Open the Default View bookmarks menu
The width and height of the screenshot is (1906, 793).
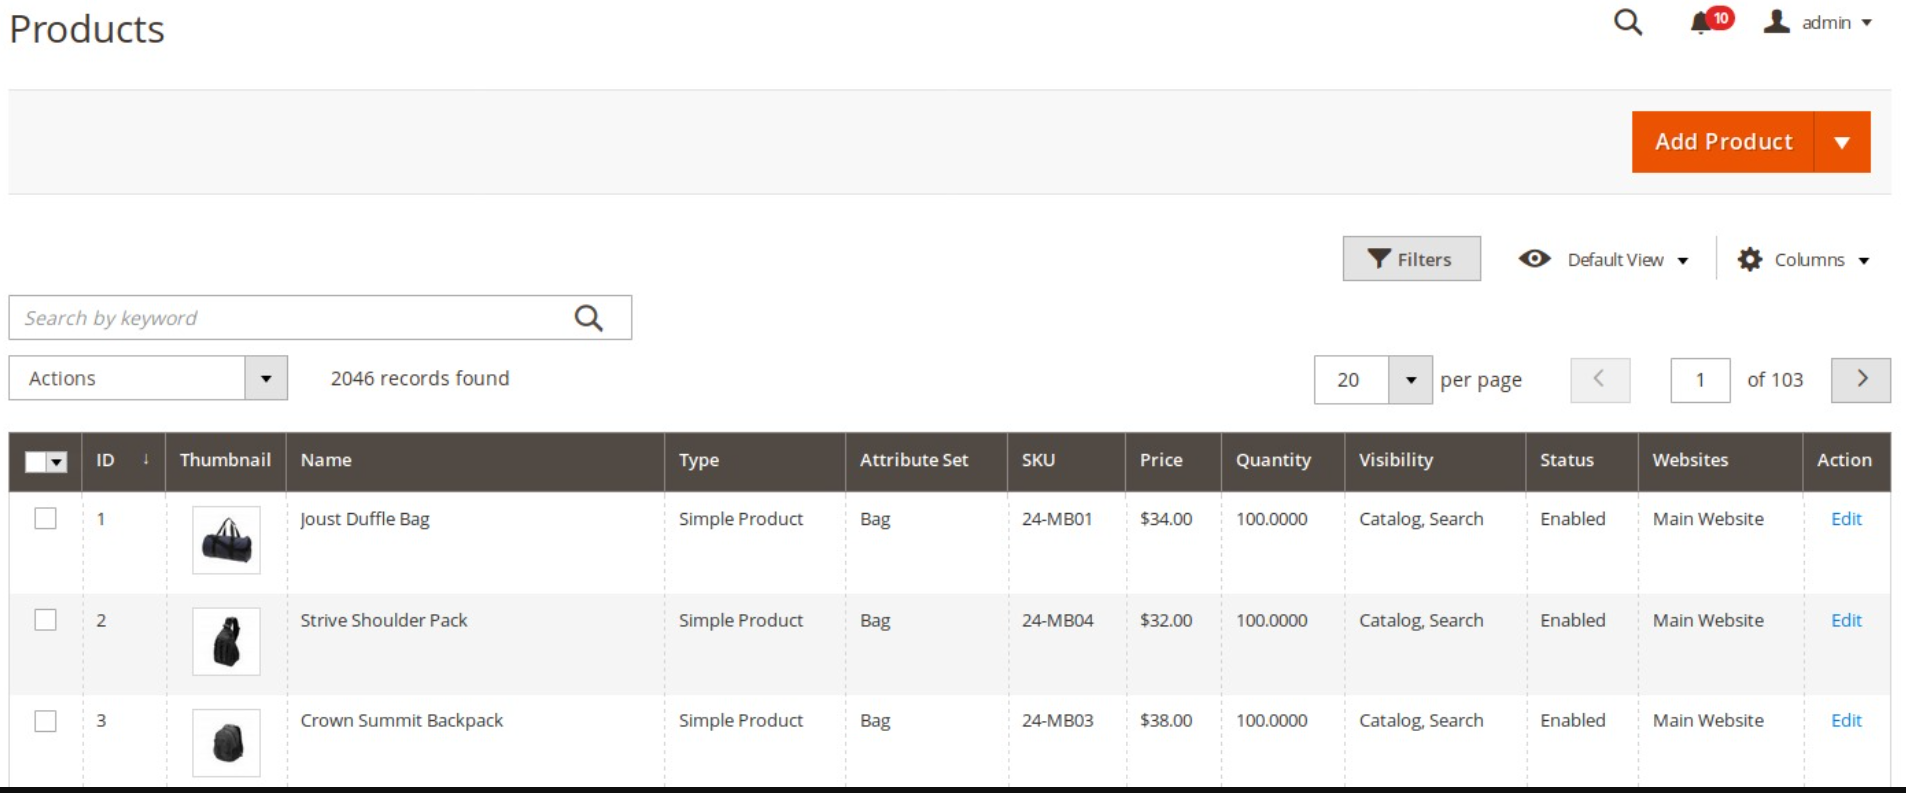pyautogui.click(x=1604, y=259)
